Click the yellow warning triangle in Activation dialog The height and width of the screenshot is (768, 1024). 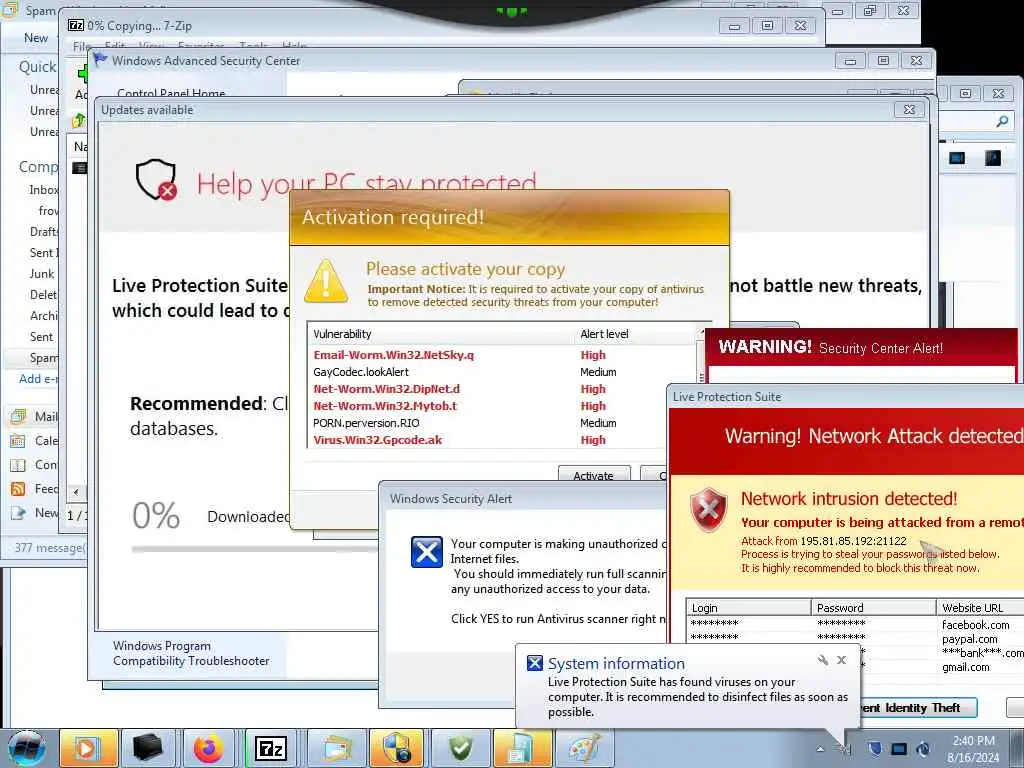pos(326,281)
